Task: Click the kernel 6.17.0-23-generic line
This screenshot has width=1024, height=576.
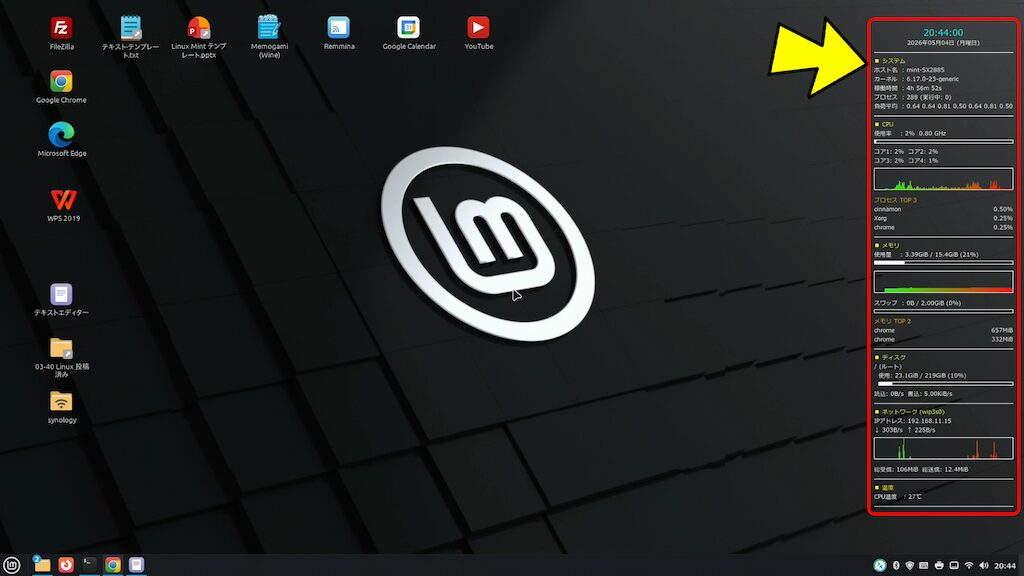Action: click(916, 79)
